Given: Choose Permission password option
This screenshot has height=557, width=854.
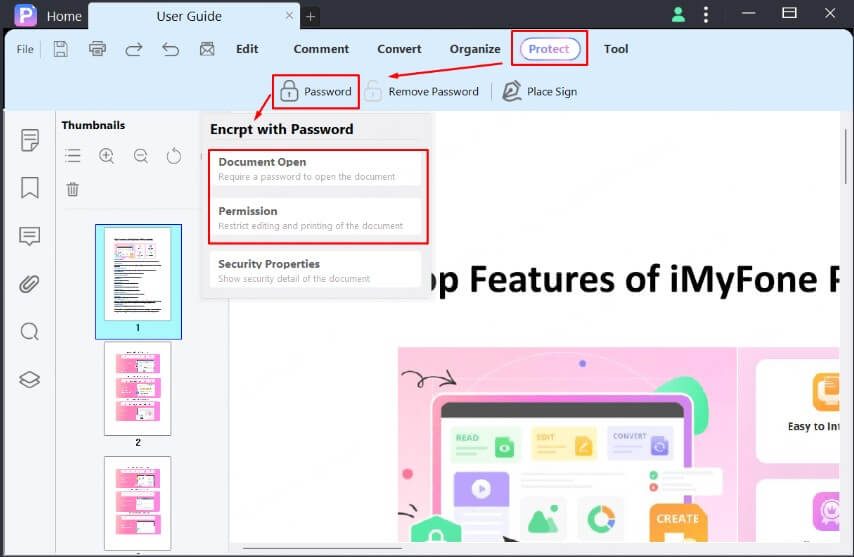Looking at the screenshot, I should (316, 218).
